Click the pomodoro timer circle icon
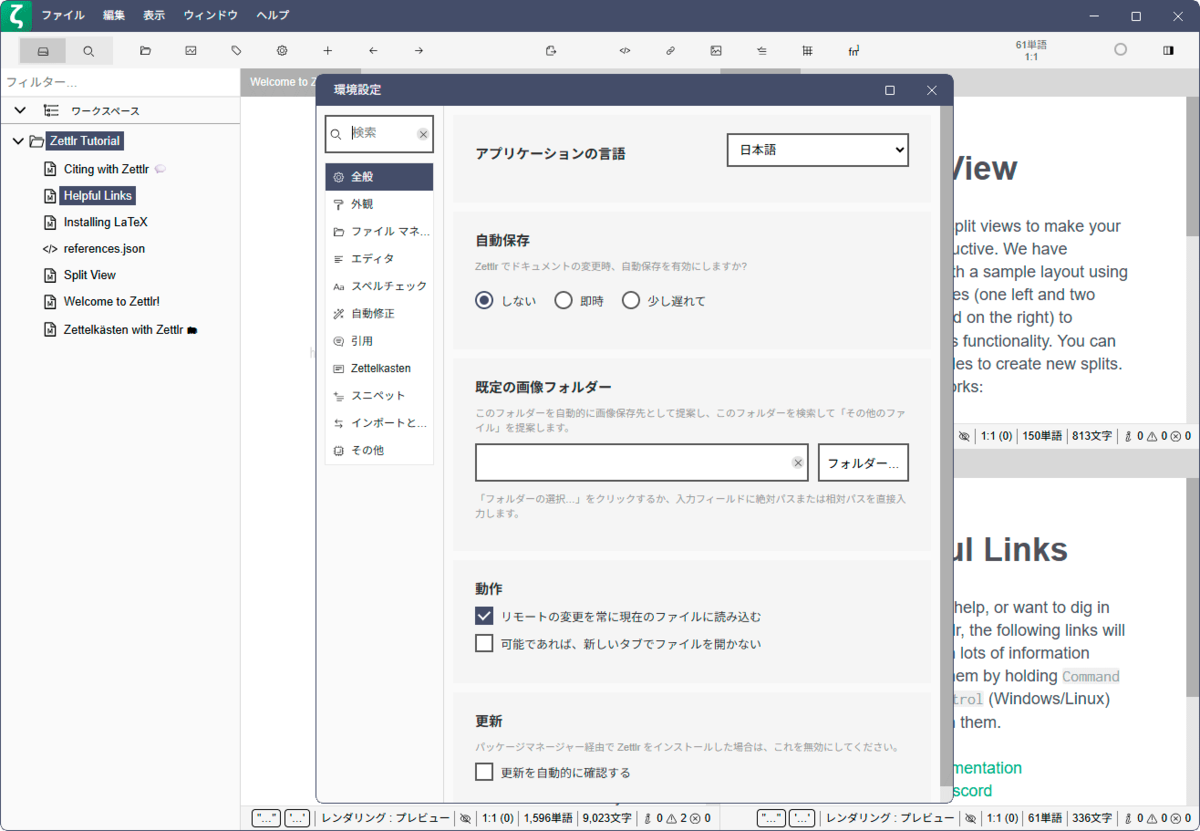Image resolution: width=1200 pixels, height=831 pixels. [1120, 50]
